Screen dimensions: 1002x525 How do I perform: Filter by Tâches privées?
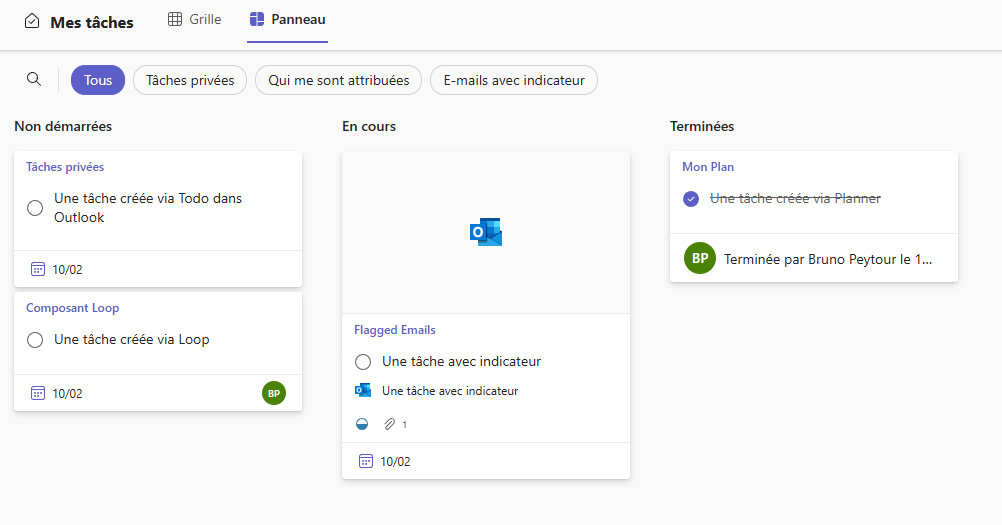(190, 80)
